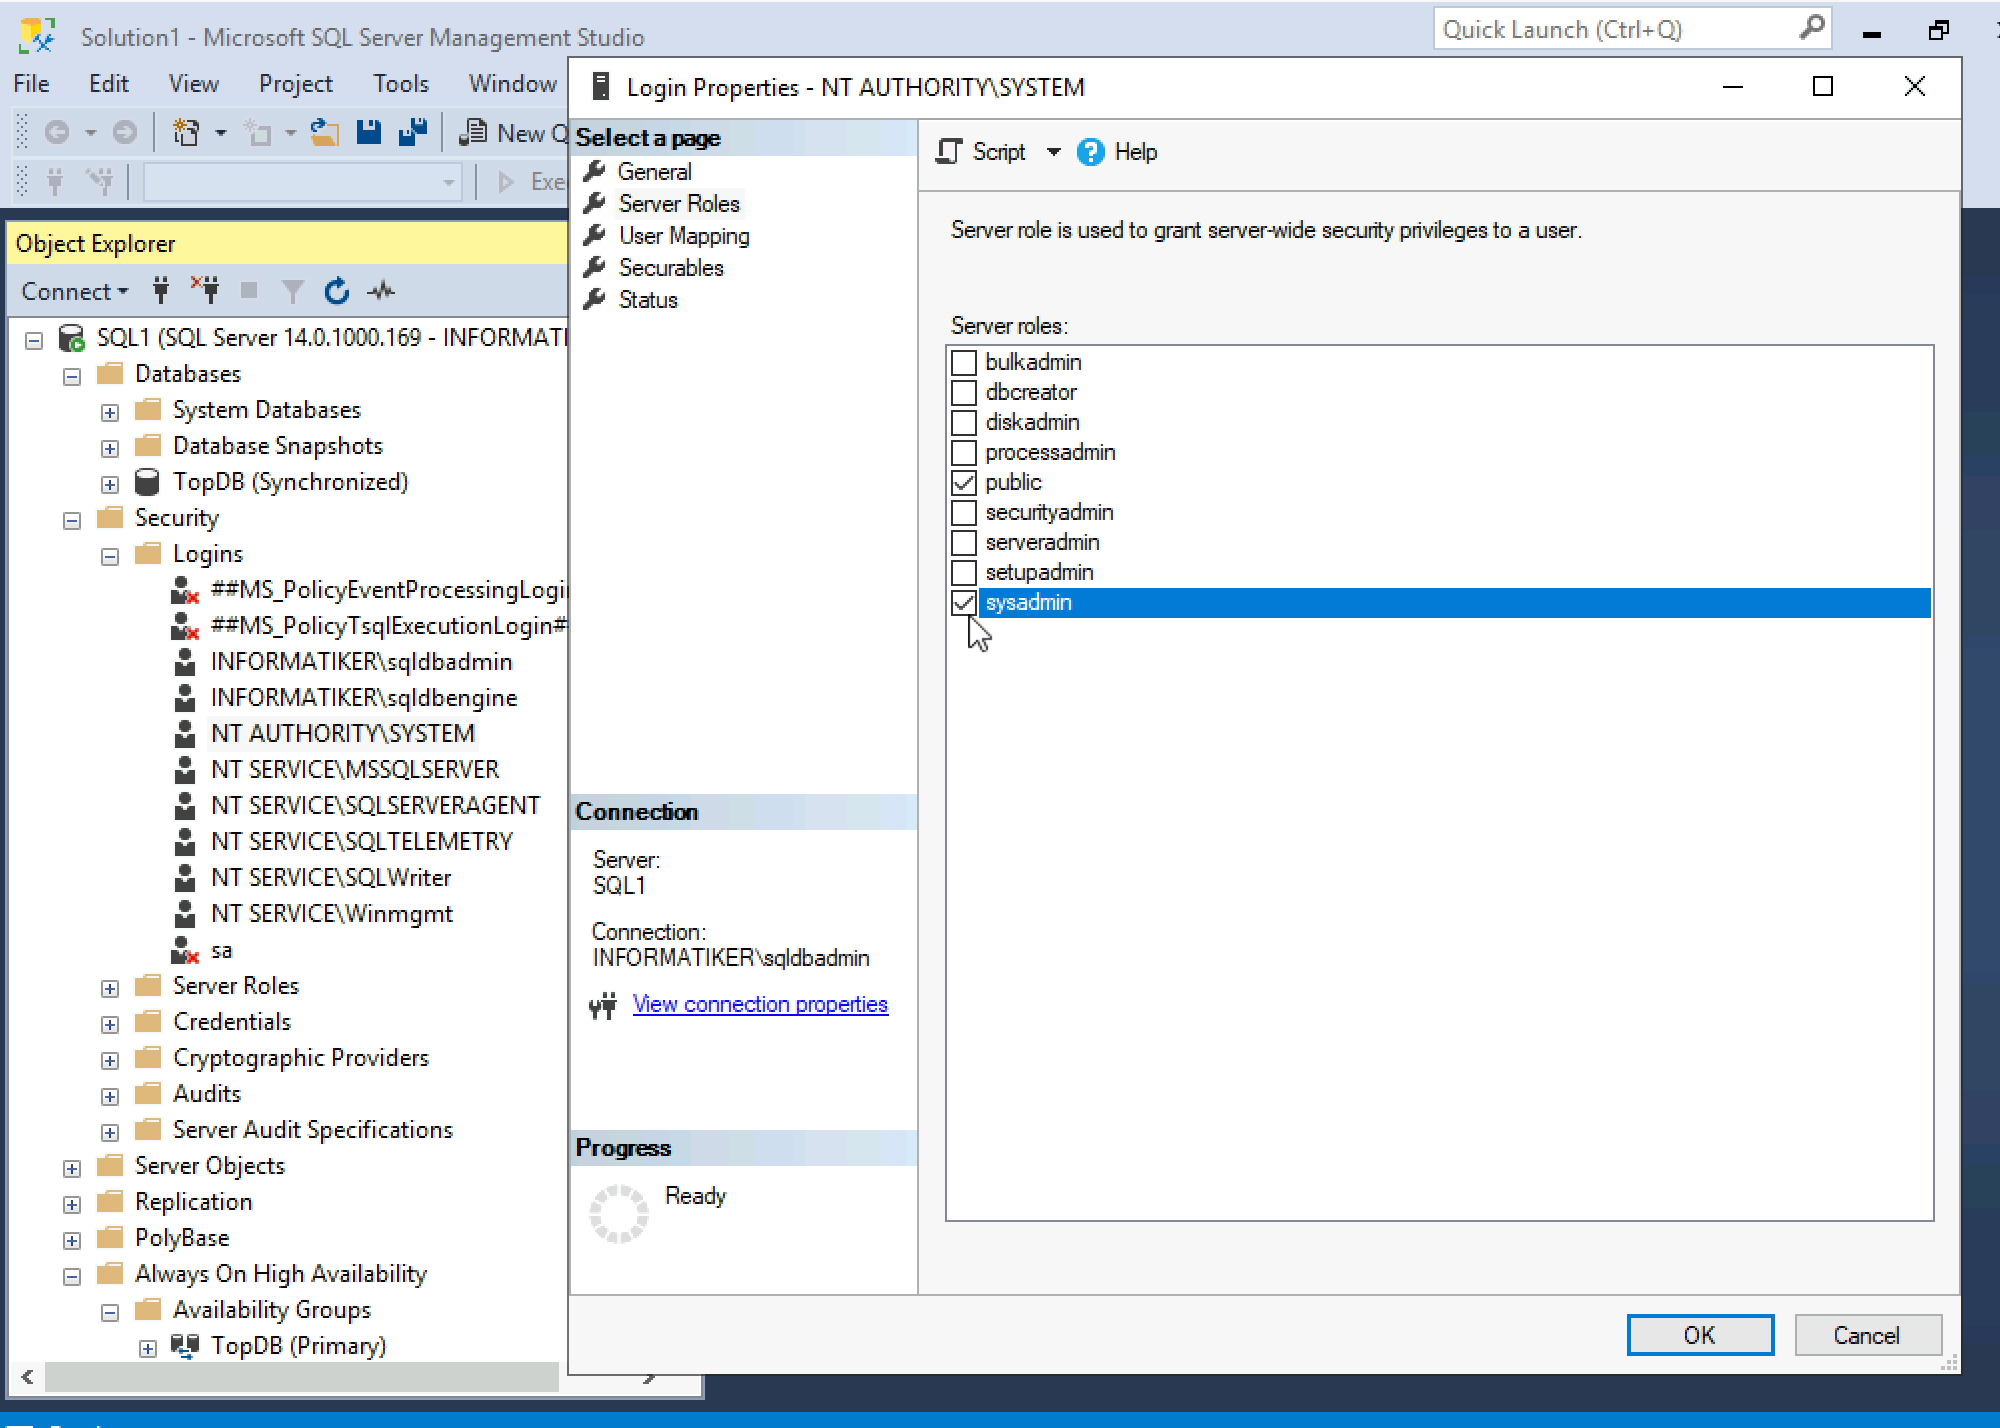Viewport: 2000px width, 1428px height.
Task: Click the disabled sa login icon
Action: click(x=185, y=950)
